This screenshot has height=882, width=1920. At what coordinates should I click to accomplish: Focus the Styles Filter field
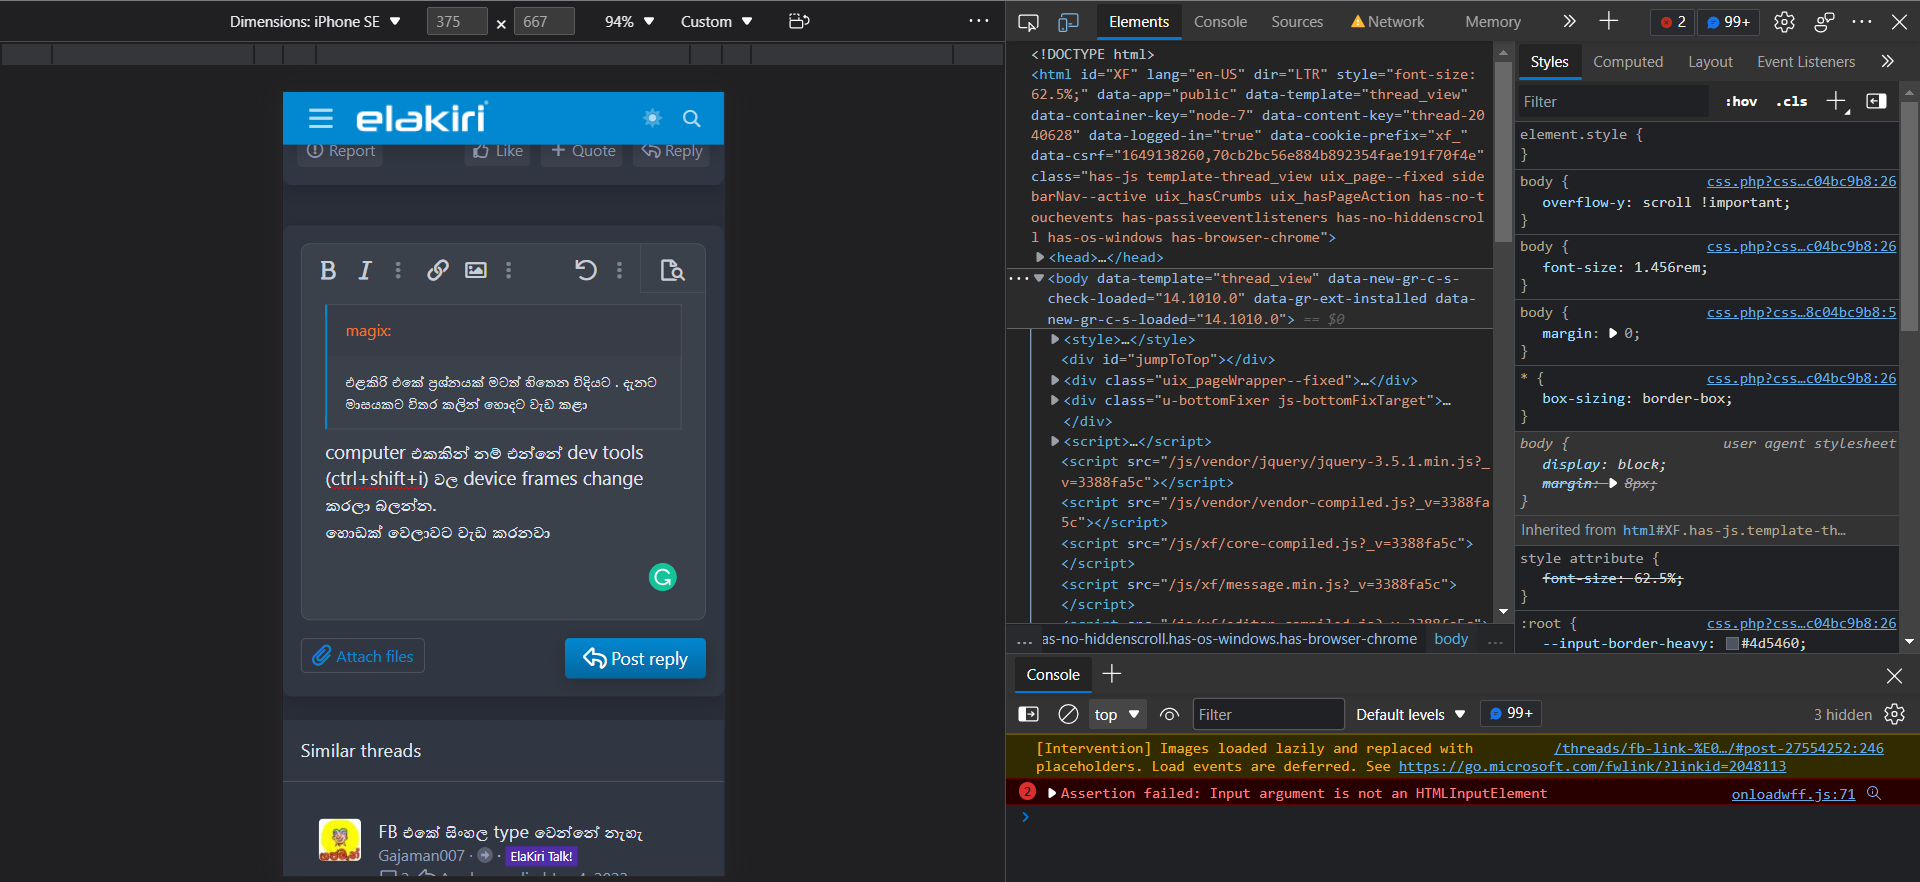pos(1612,102)
